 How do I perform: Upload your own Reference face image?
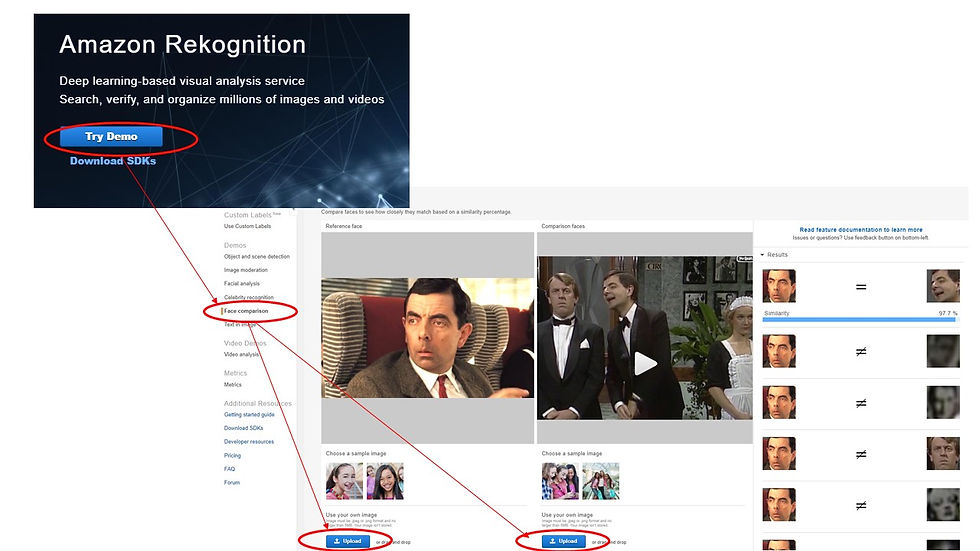point(348,541)
